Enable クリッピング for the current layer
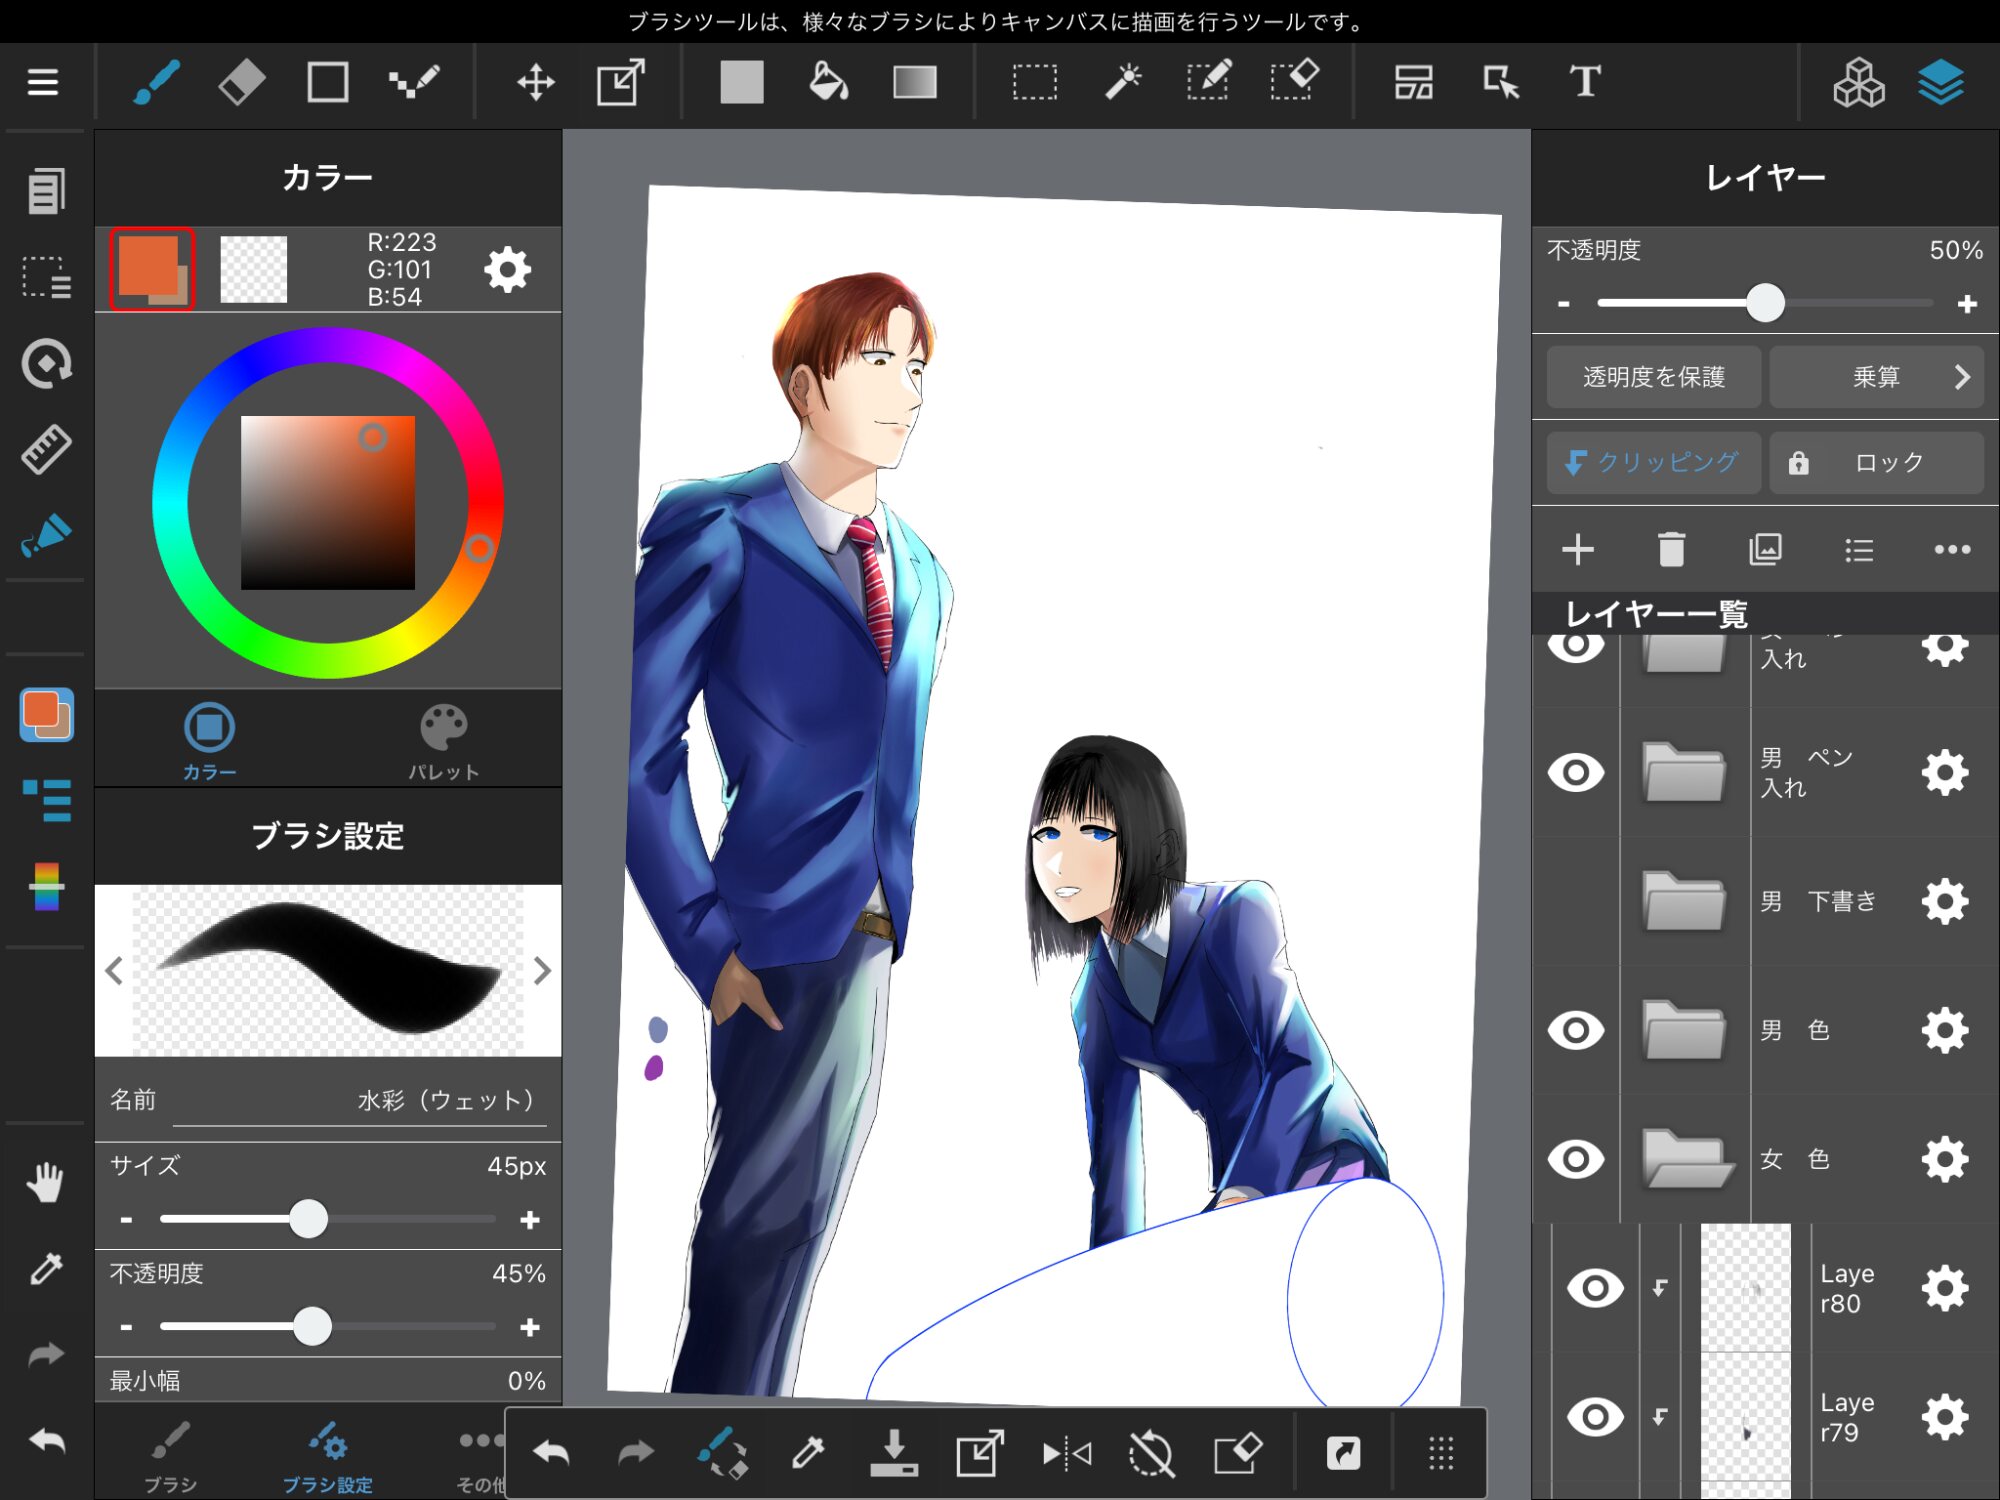Viewport: 2000px width, 1500px height. pos(1653,462)
